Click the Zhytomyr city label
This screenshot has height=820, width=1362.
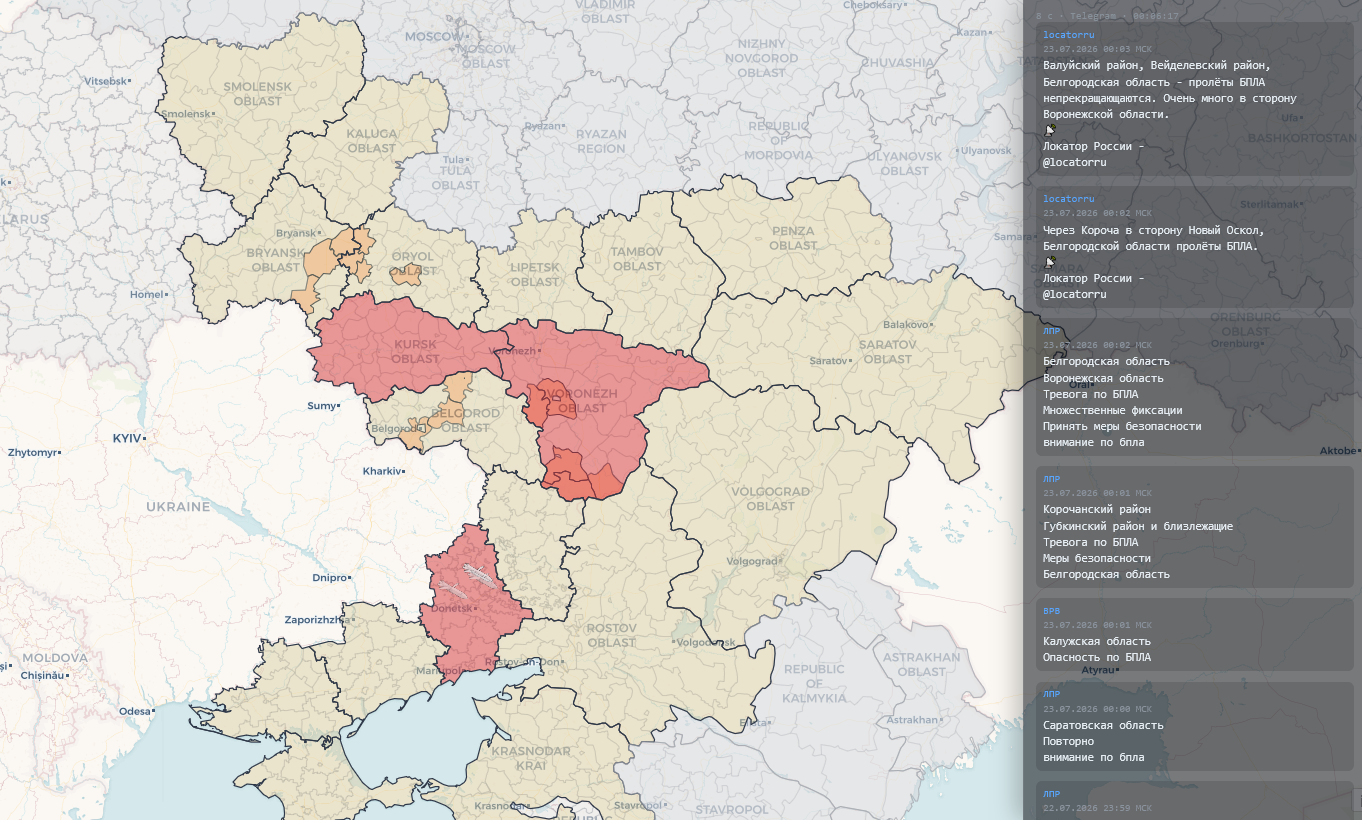point(32,453)
